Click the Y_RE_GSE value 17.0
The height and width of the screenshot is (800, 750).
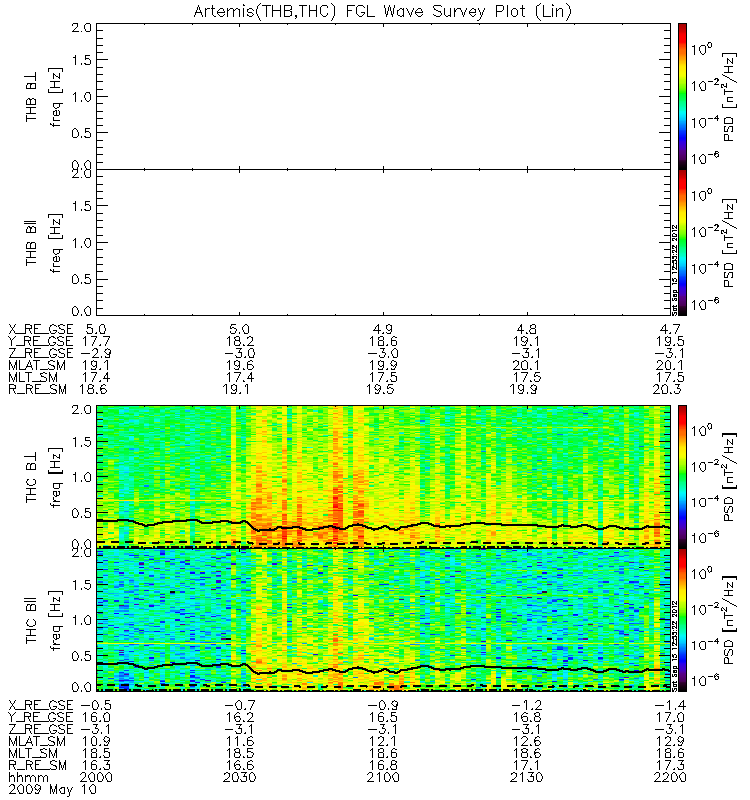pos(670,717)
